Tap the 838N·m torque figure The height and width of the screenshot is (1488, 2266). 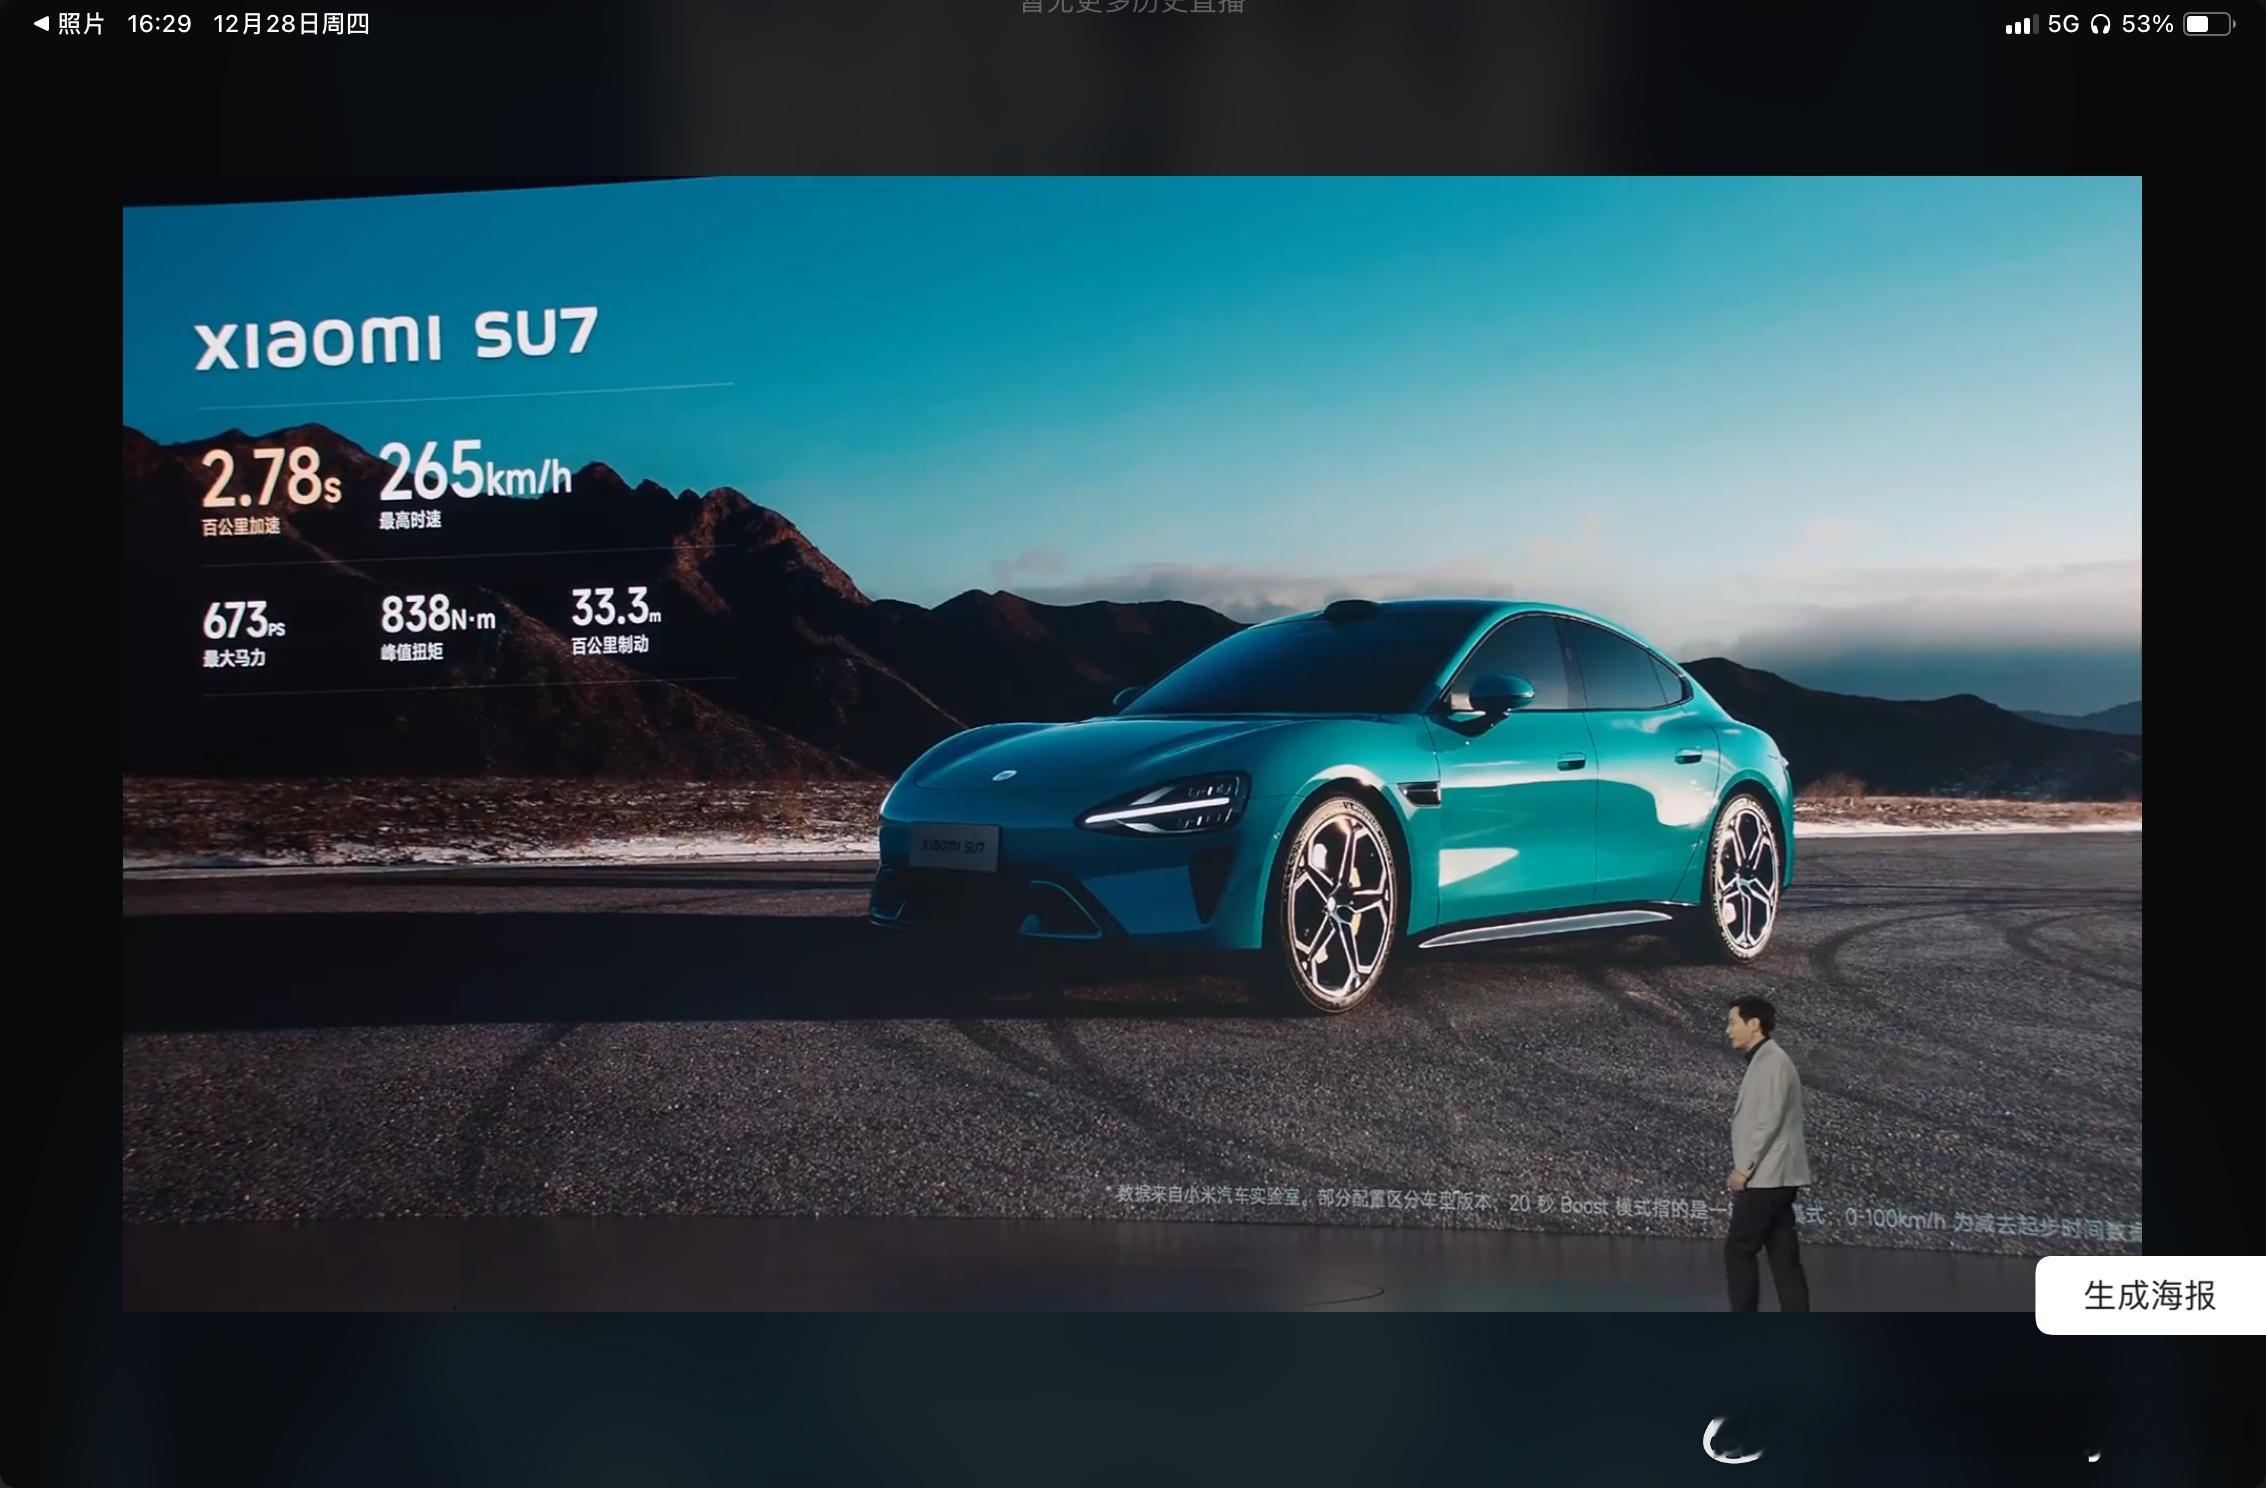pos(438,614)
